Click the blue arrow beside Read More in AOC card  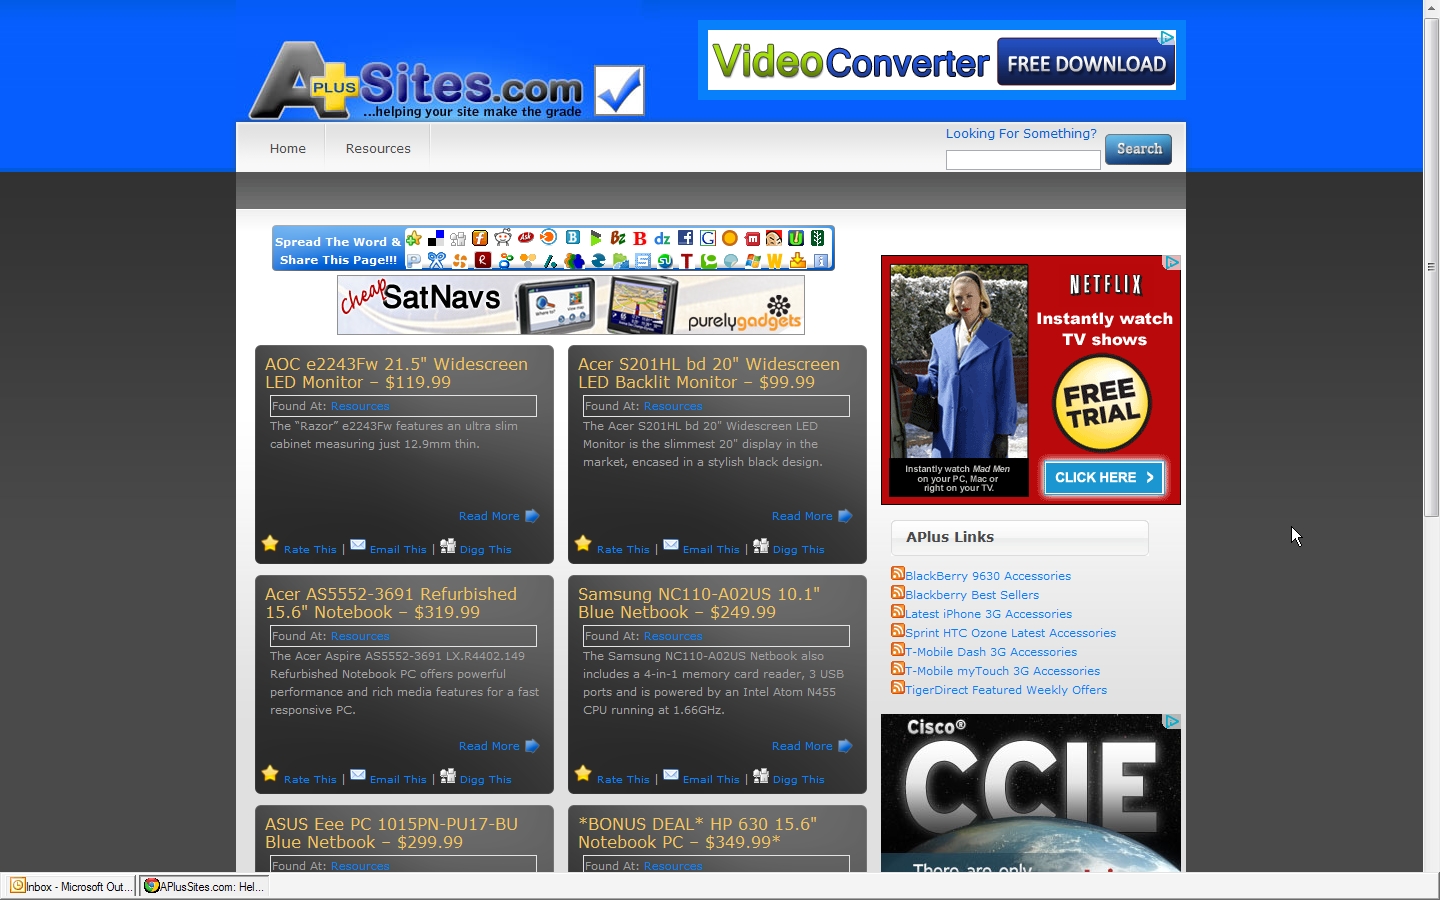(x=532, y=516)
